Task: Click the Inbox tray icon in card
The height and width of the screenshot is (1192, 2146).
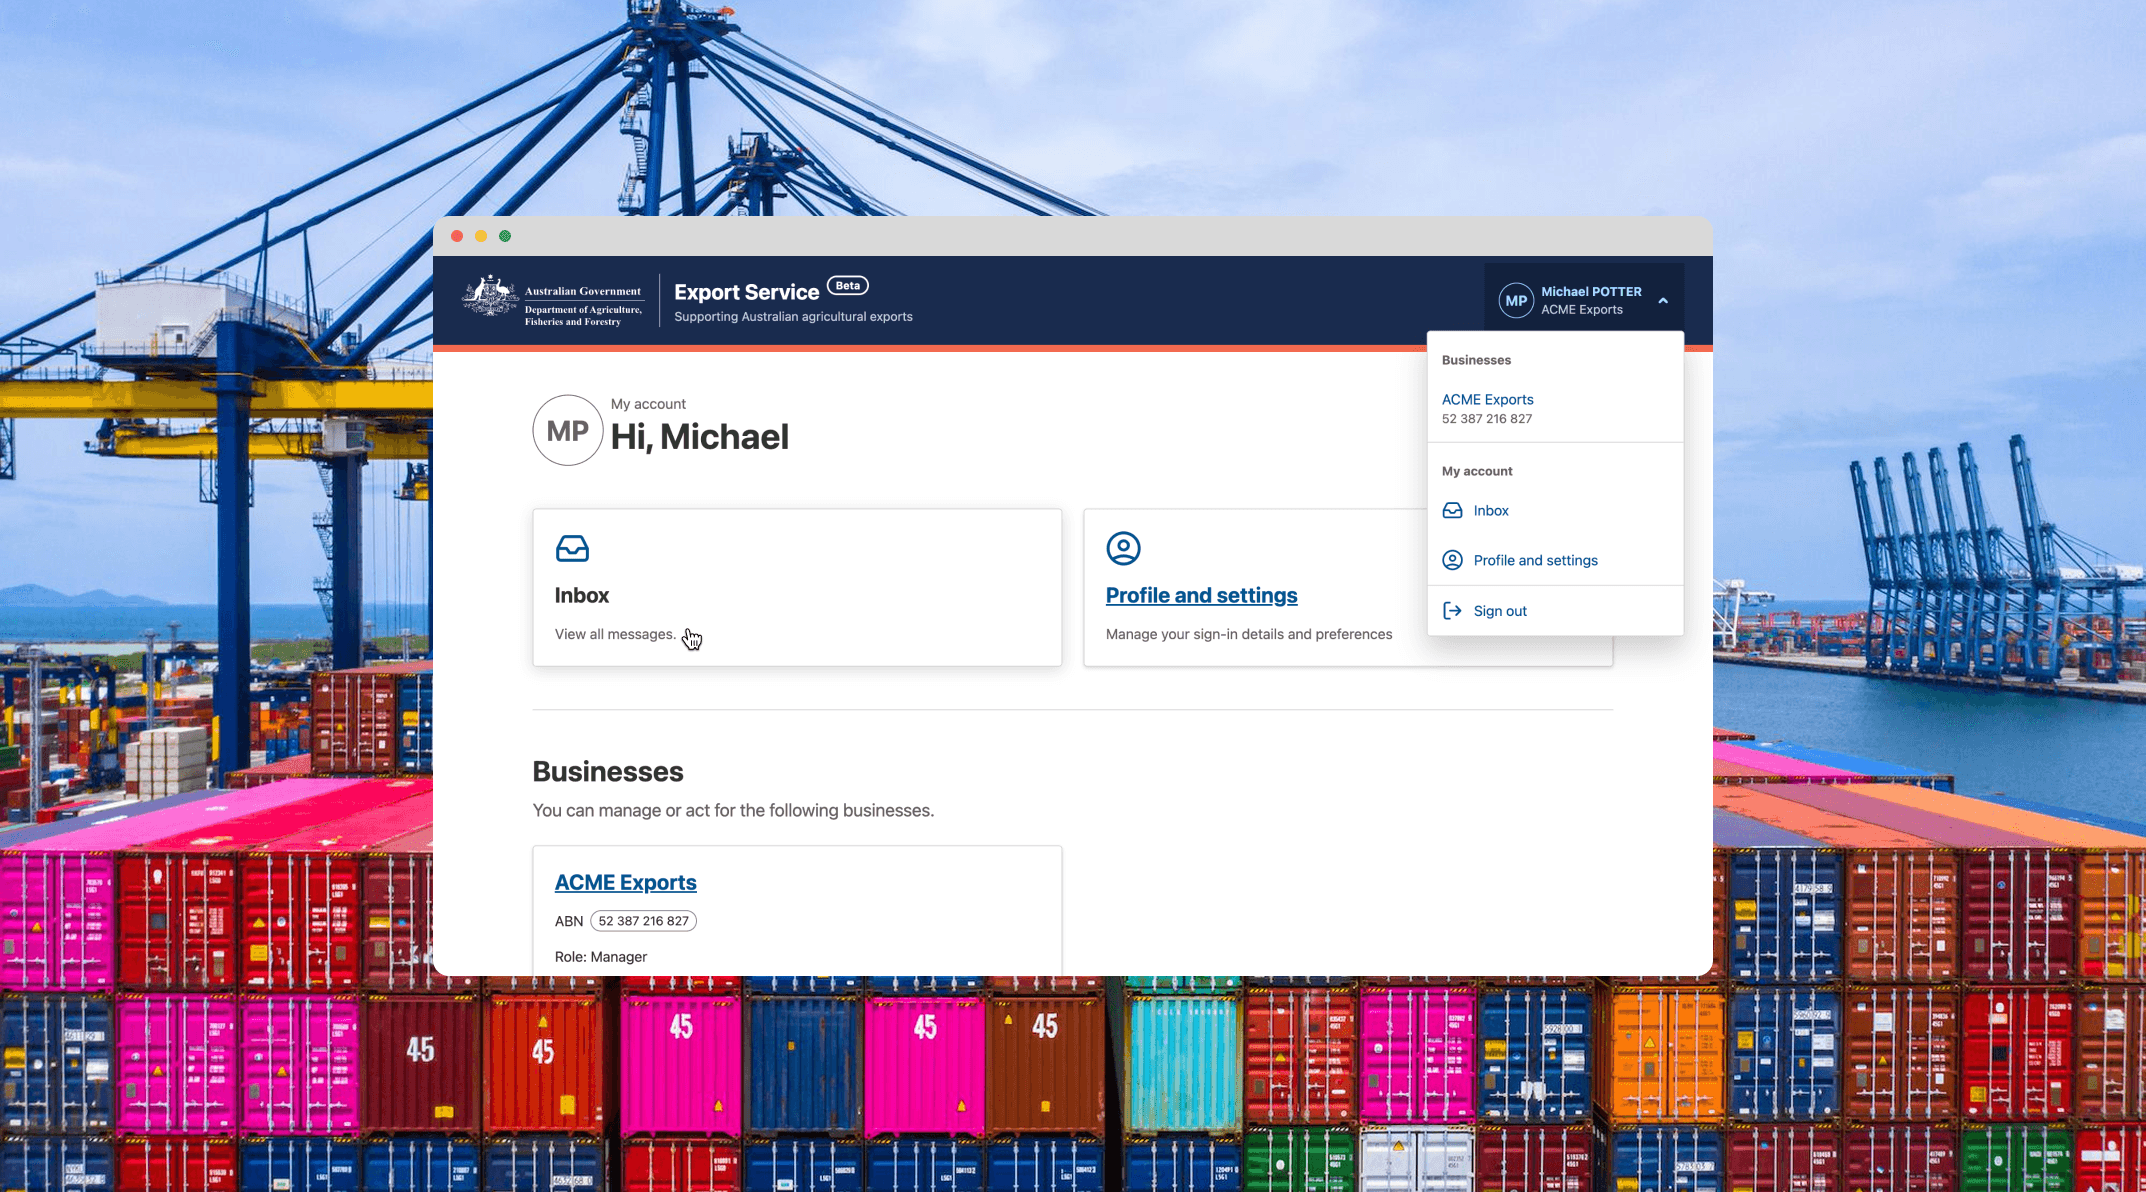Action: pyautogui.click(x=572, y=548)
